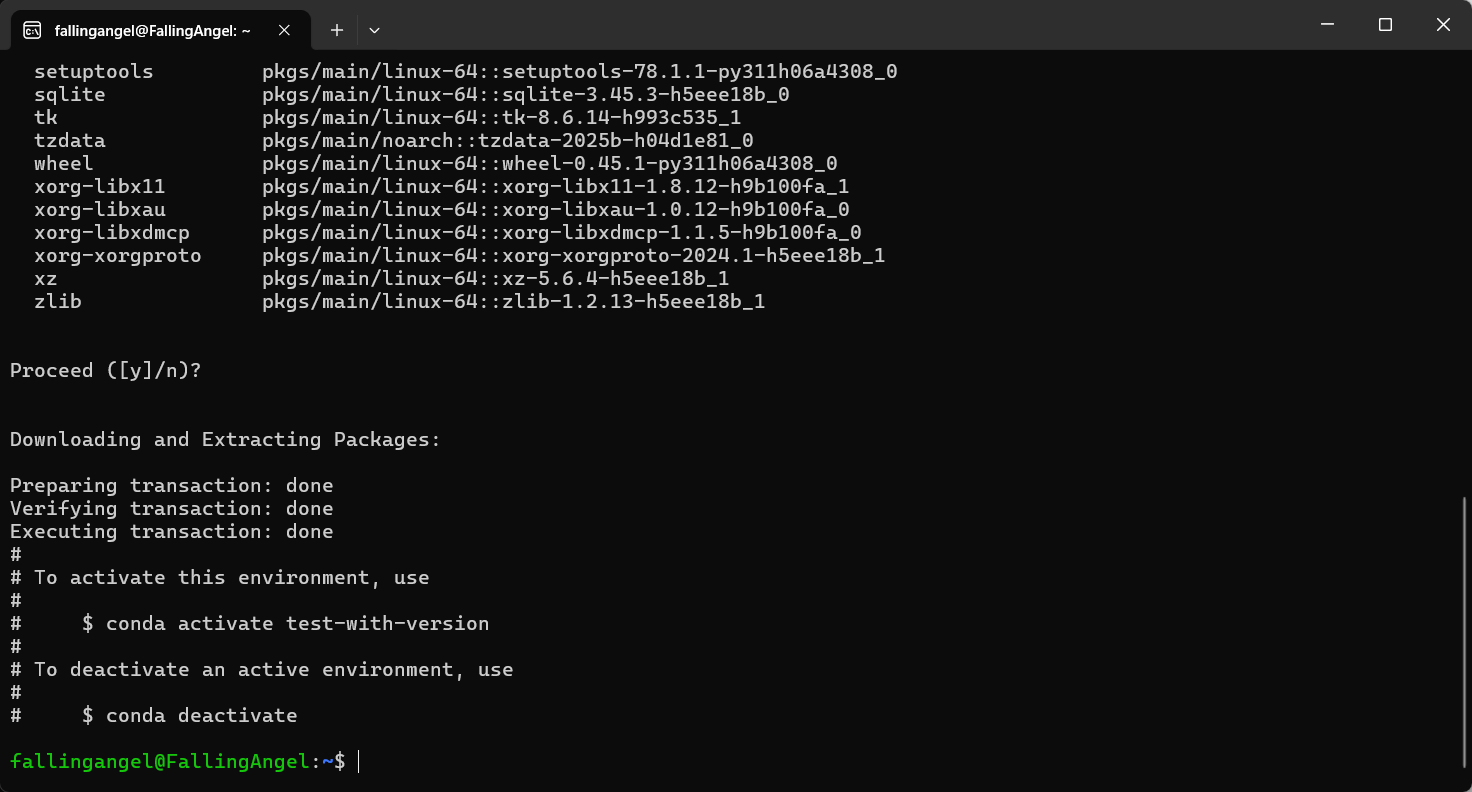
Task: Click the 'Executing transaction: done' line
Action: (172, 532)
